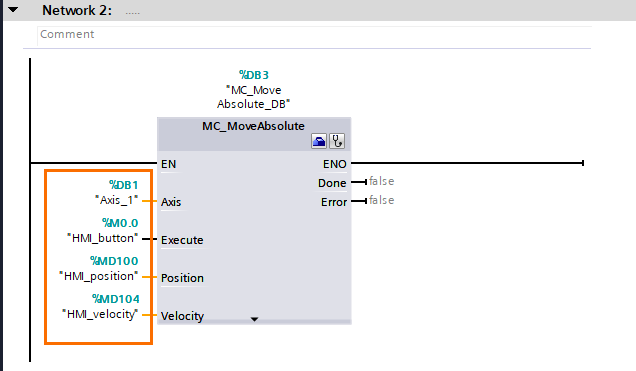Select the %MD104 address operand
636x371 pixels.
(x=116, y=299)
